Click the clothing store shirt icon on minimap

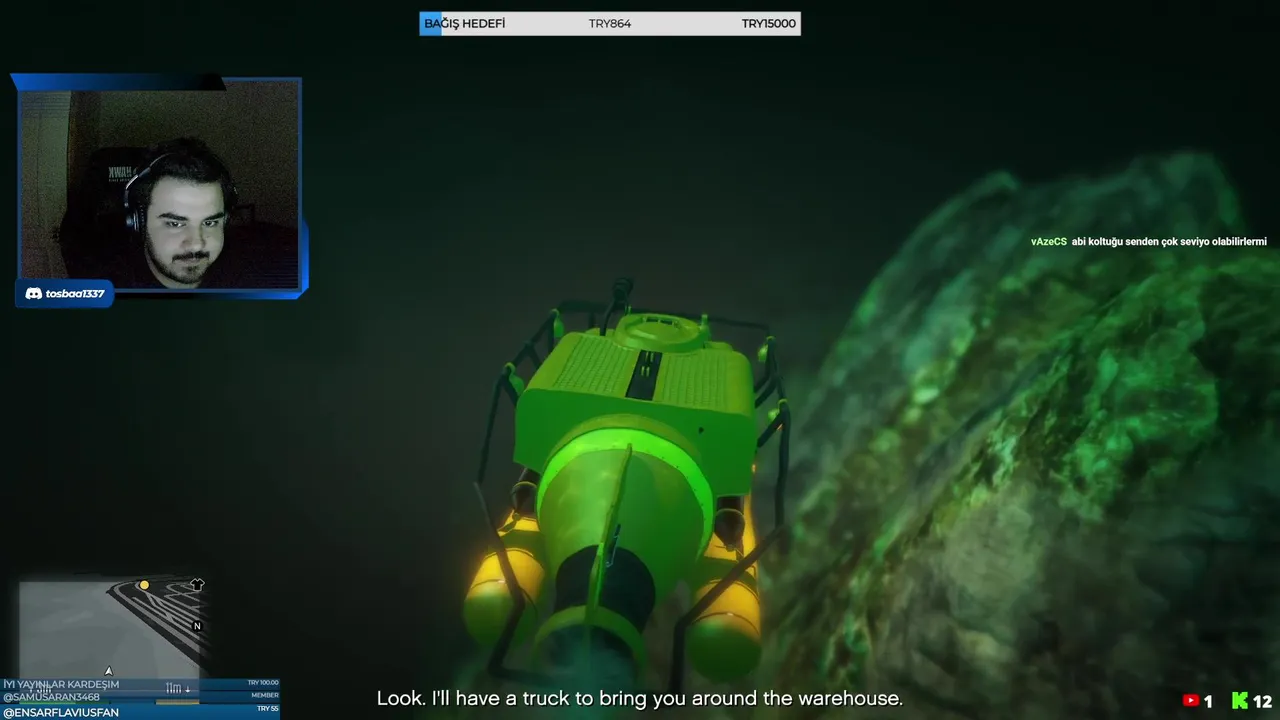click(x=197, y=584)
